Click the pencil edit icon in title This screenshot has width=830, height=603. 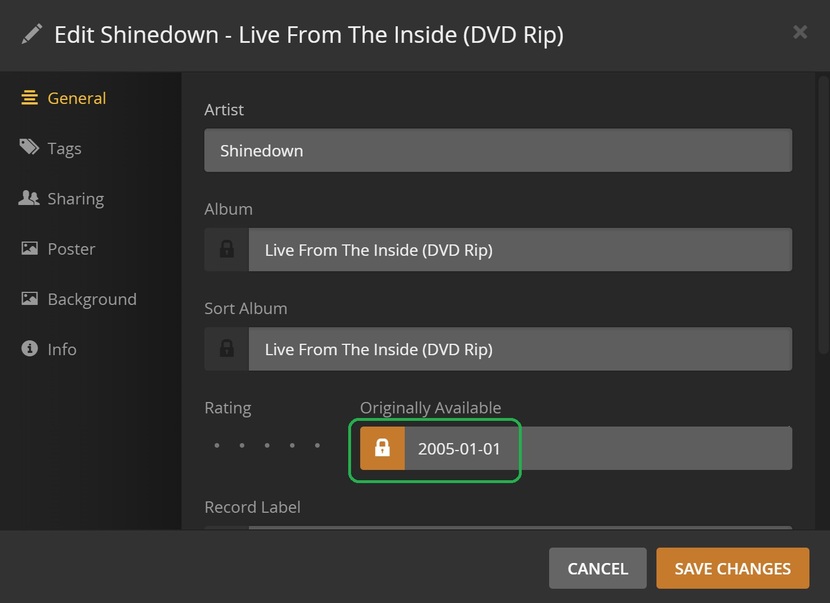click(x=31, y=34)
